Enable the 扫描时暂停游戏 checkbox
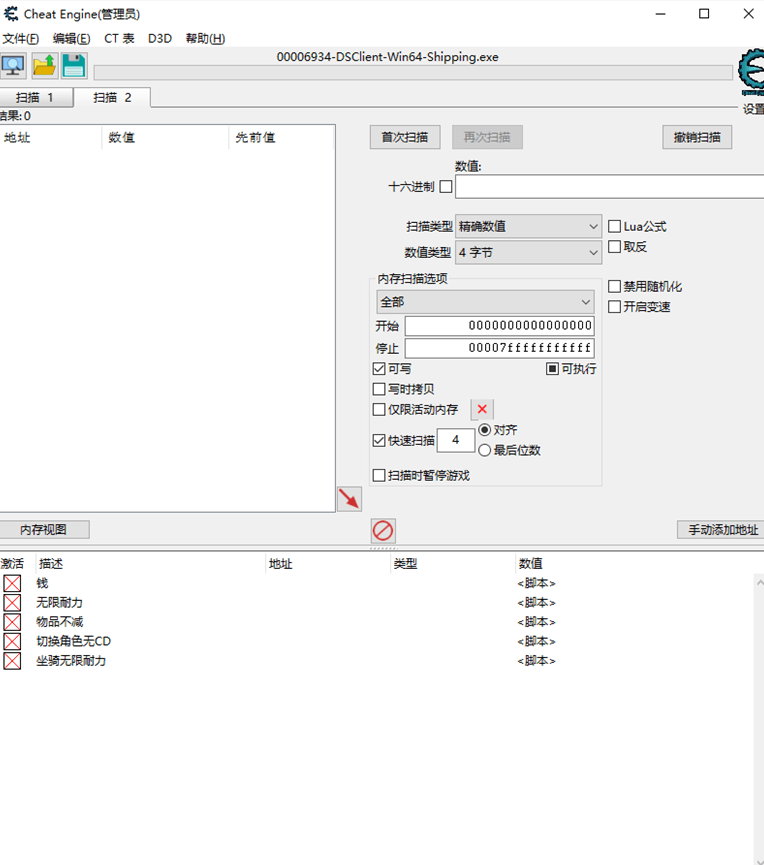 coord(379,476)
